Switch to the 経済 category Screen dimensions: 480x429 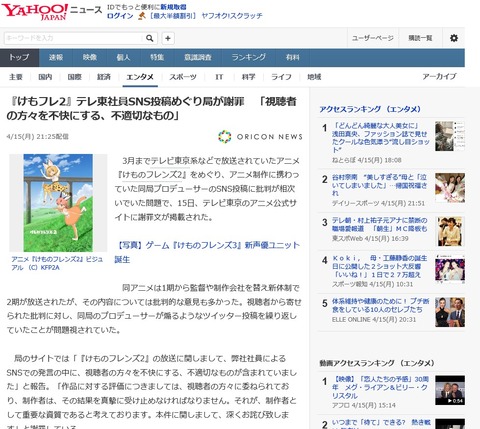pyautogui.click(x=104, y=77)
